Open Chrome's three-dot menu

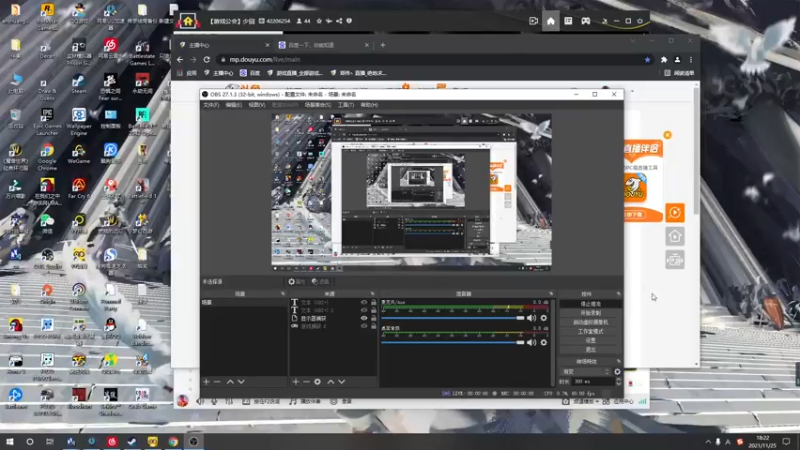(x=691, y=60)
